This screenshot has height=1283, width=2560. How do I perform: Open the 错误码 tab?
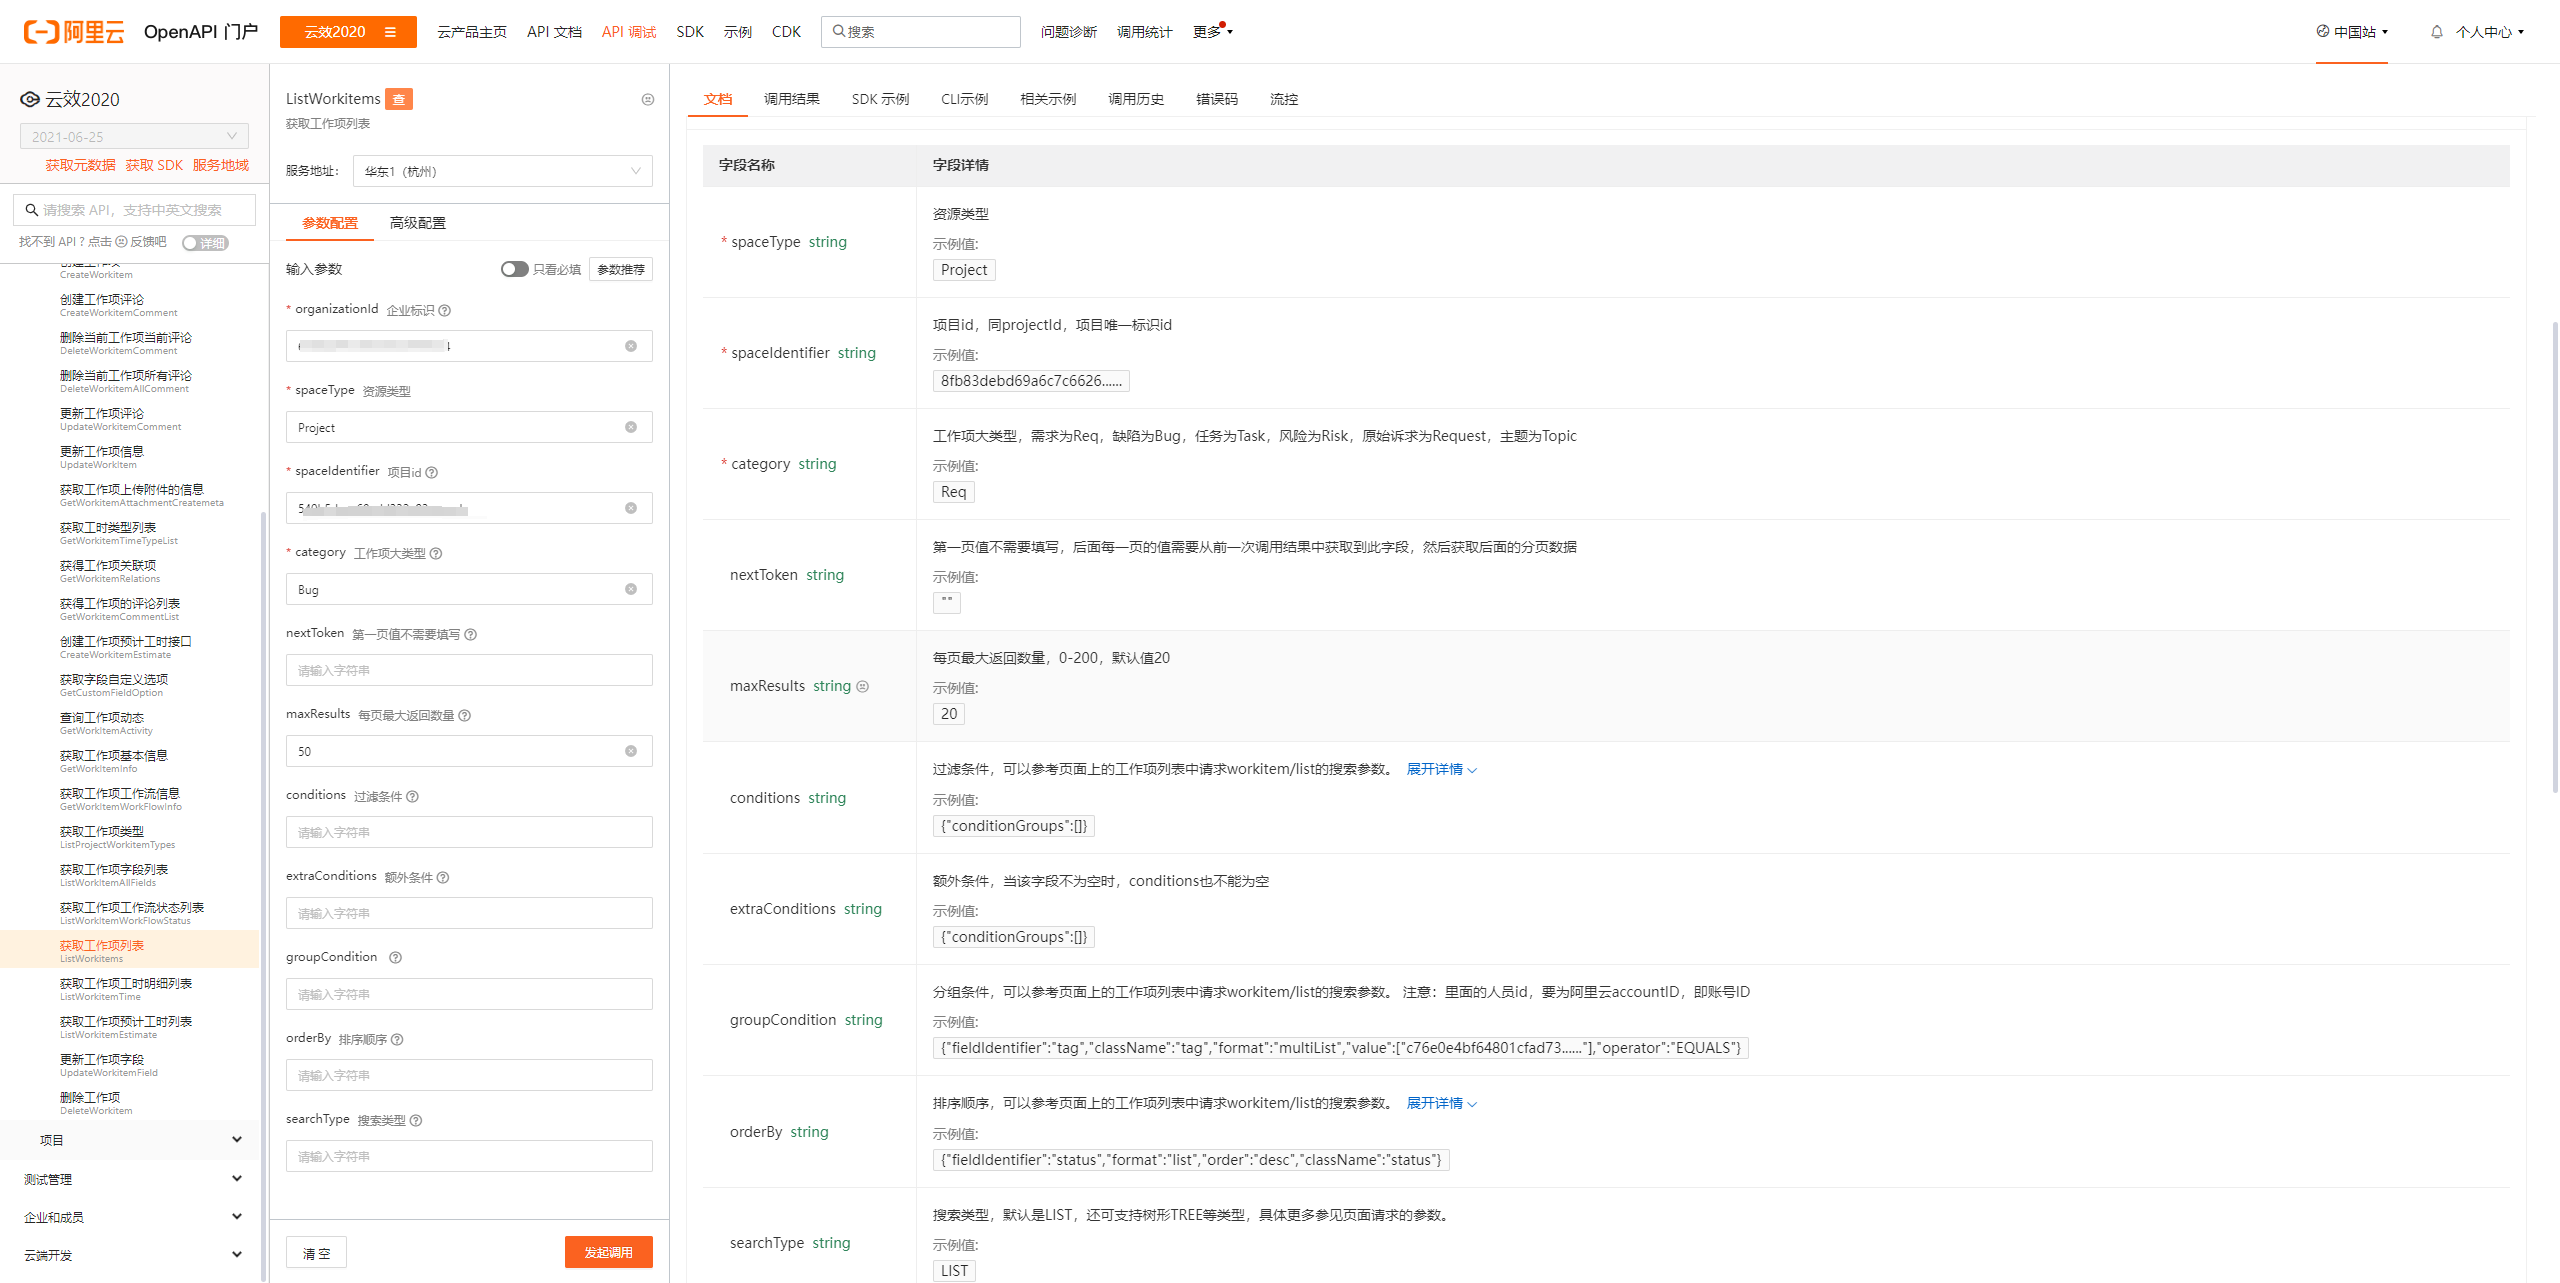[x=1217, y=99]
